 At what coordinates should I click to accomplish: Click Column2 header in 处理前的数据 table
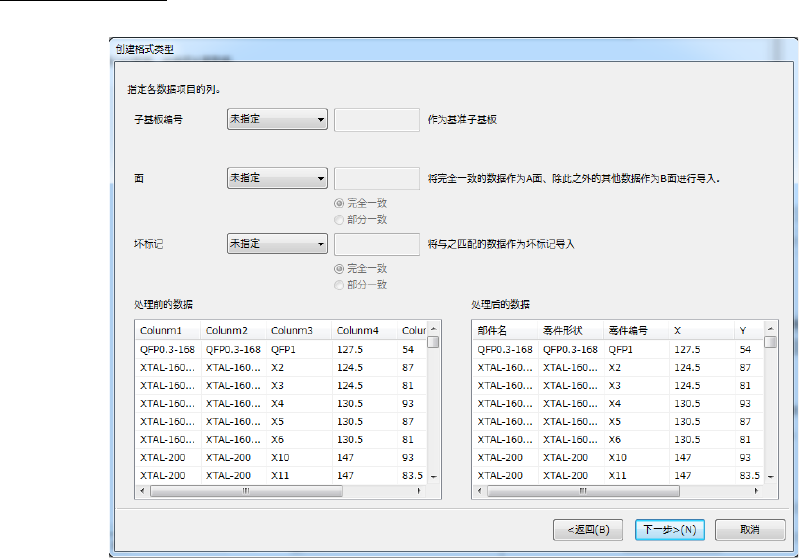coord(233,330)
